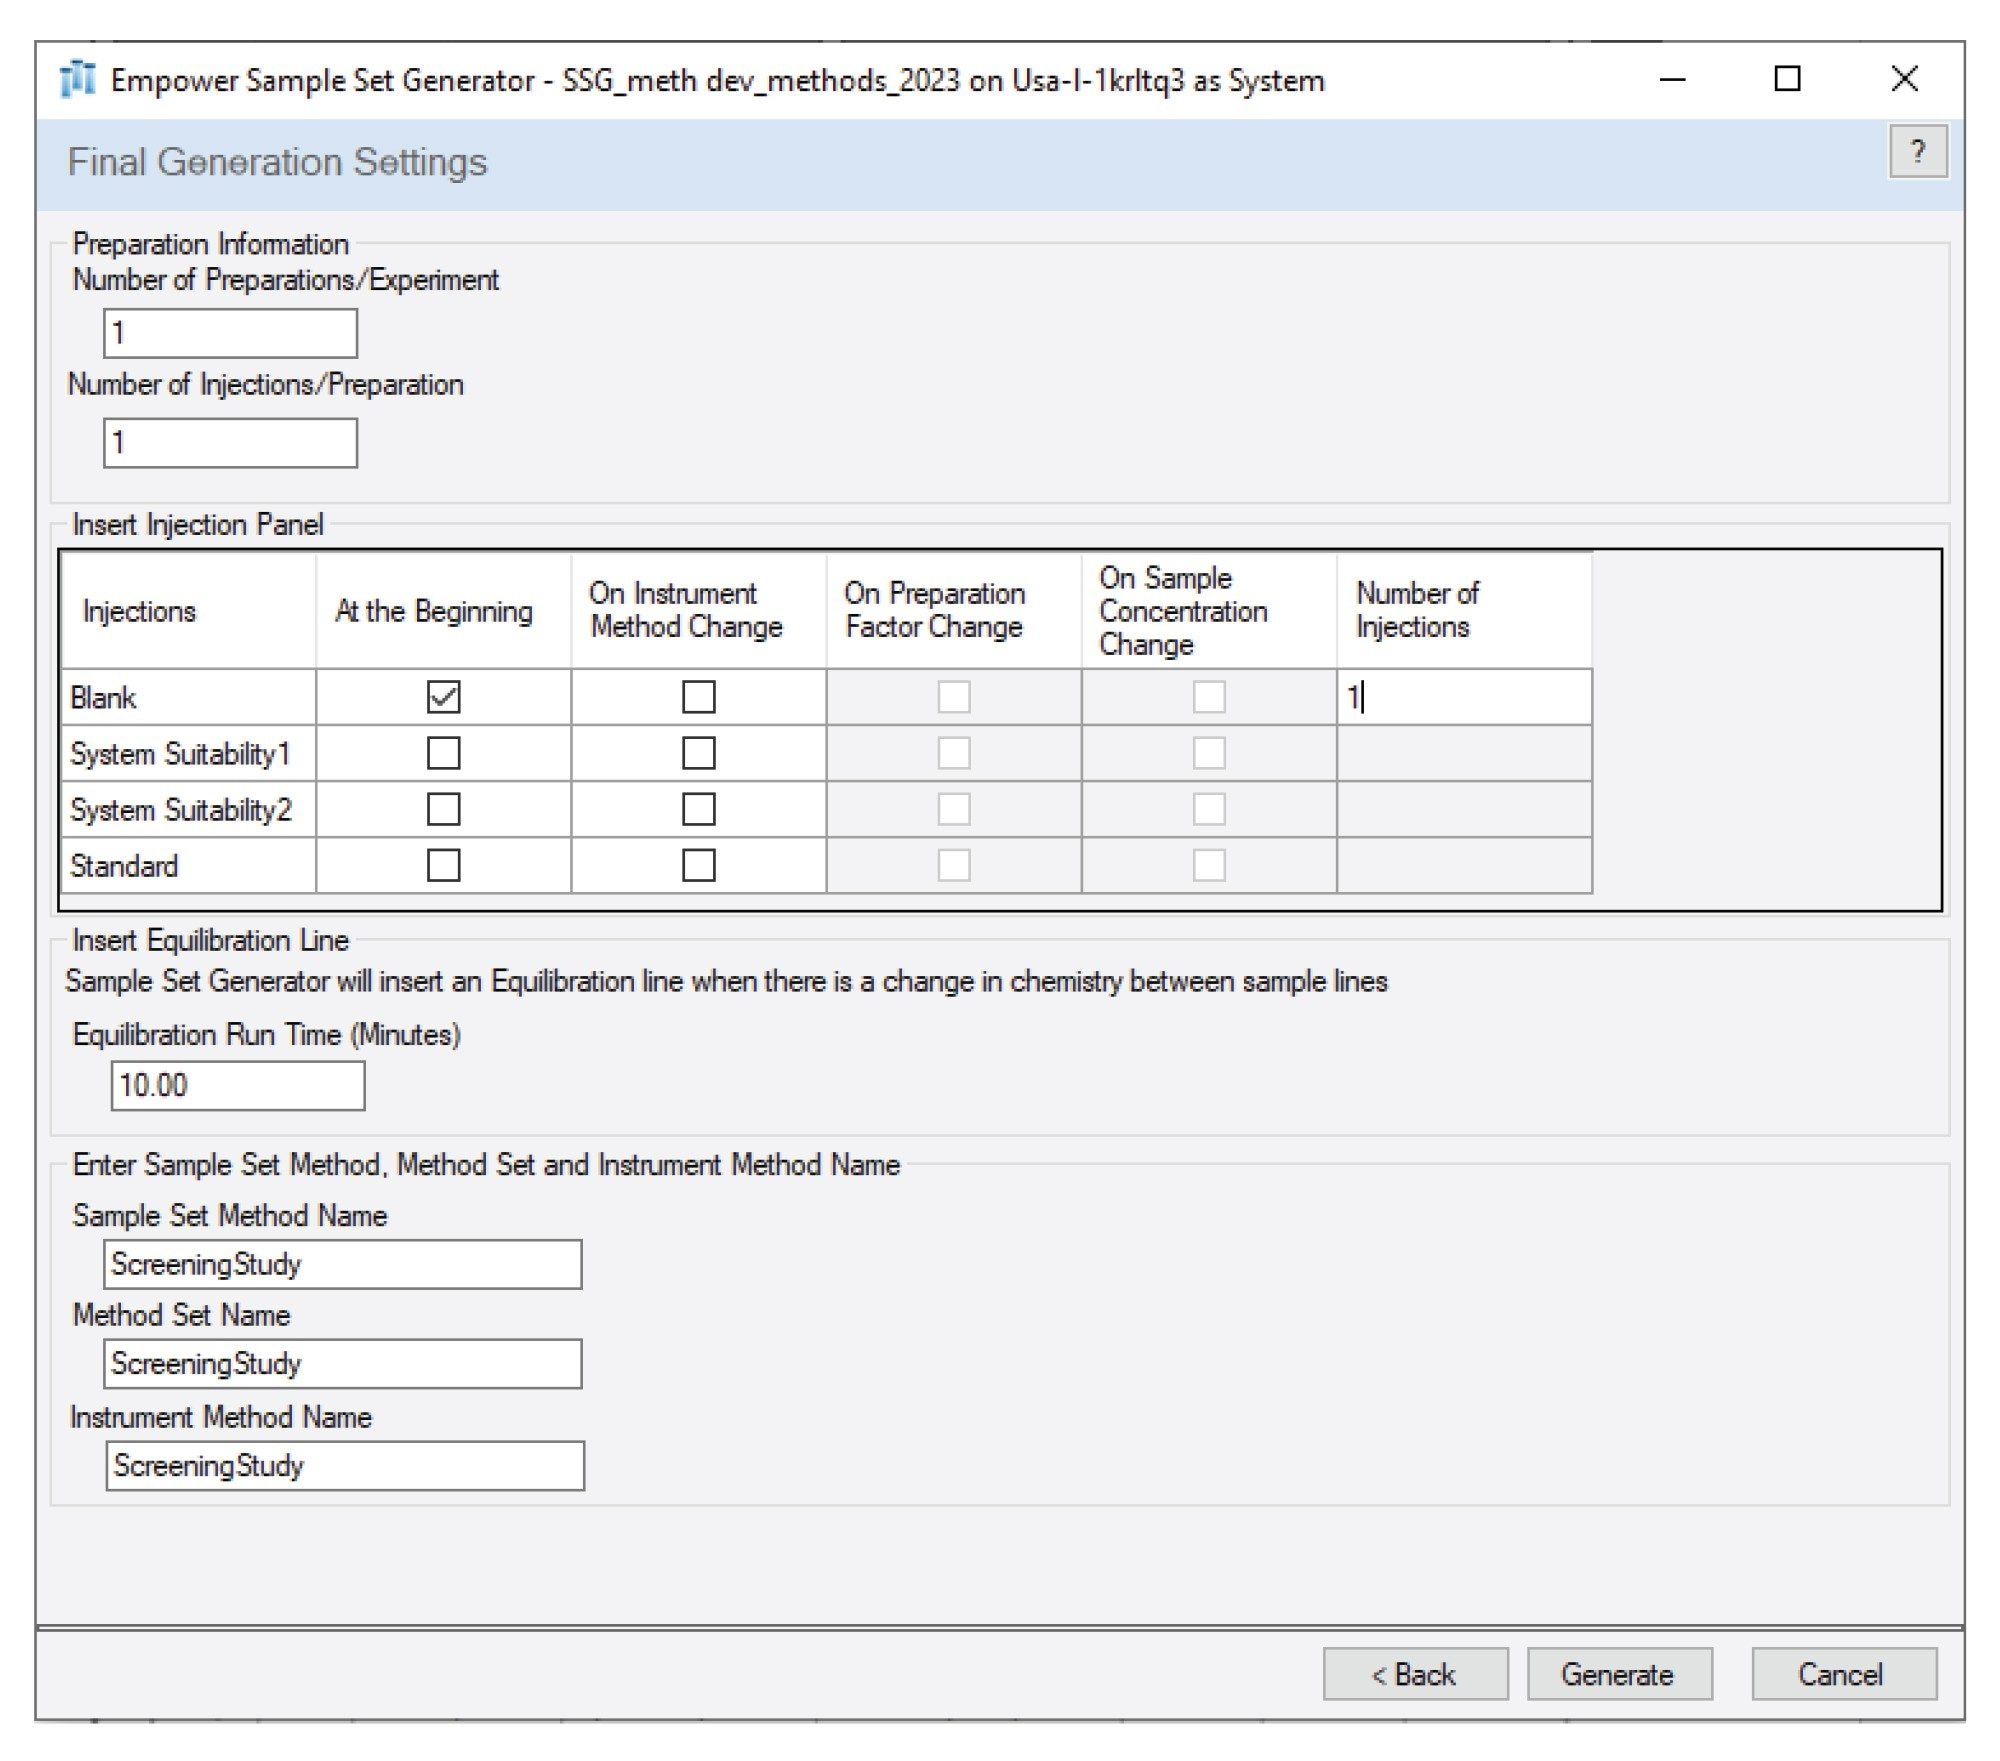The width and height of the screenshot is (2000, 1761).
Task: Click Equilibration Run Time field
Action: point(238,1086)
